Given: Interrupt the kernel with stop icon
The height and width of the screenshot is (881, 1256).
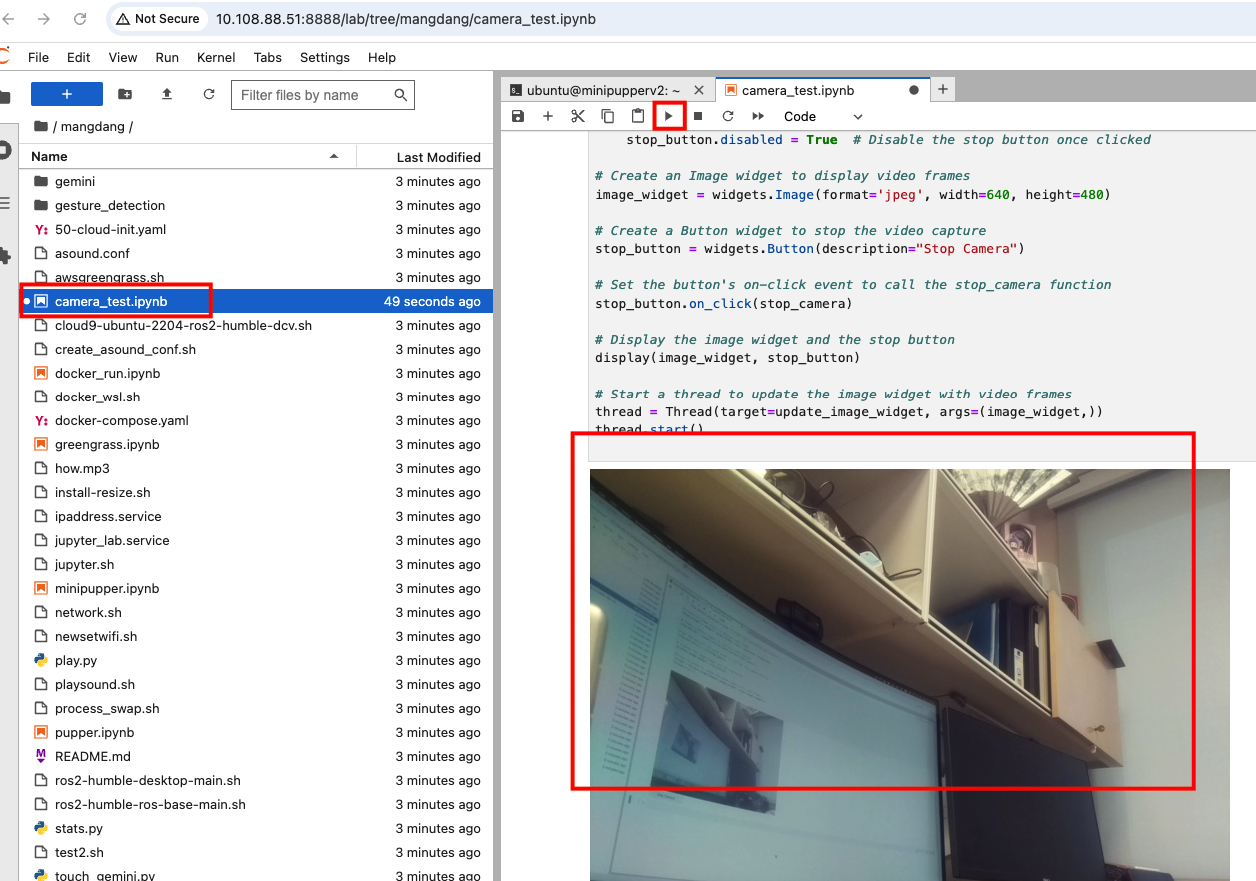Looking at the screenshot, I should [x=698, y=116].
